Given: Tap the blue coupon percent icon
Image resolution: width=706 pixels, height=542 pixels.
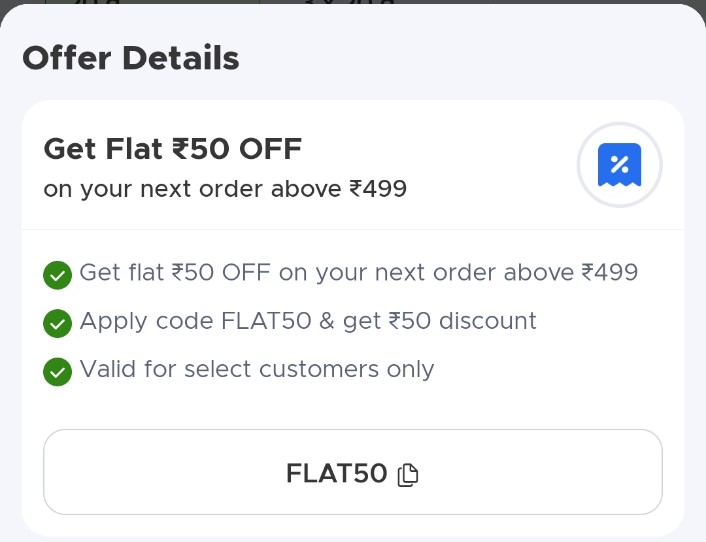Looking at the screenshot, I should point(619,165).
